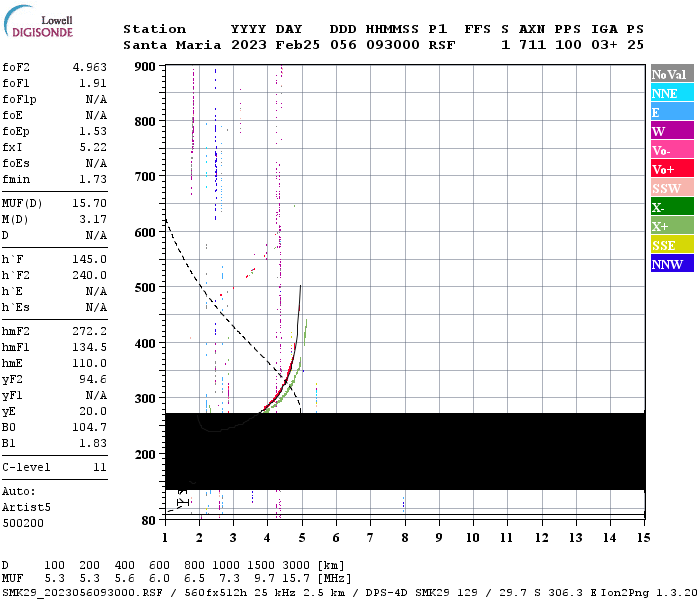Click the Santa Maria station name
The width and height of the screenshot is (700, 600).
coord(172,45)
